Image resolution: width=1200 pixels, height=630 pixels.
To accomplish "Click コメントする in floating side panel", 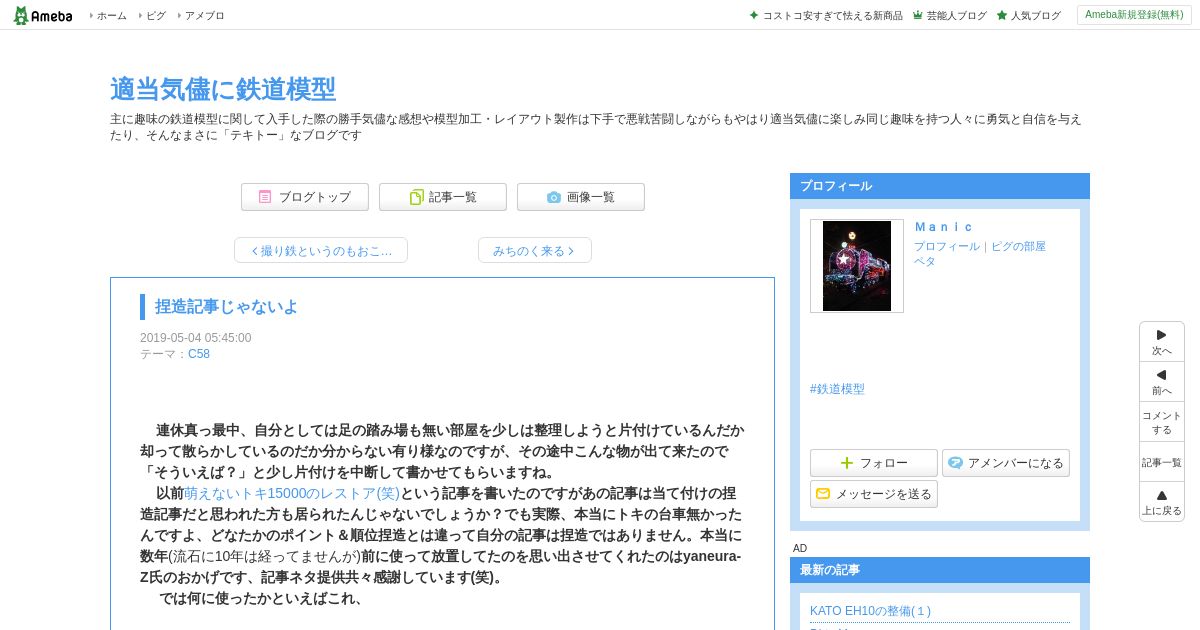I will (x=1162, y=422).
